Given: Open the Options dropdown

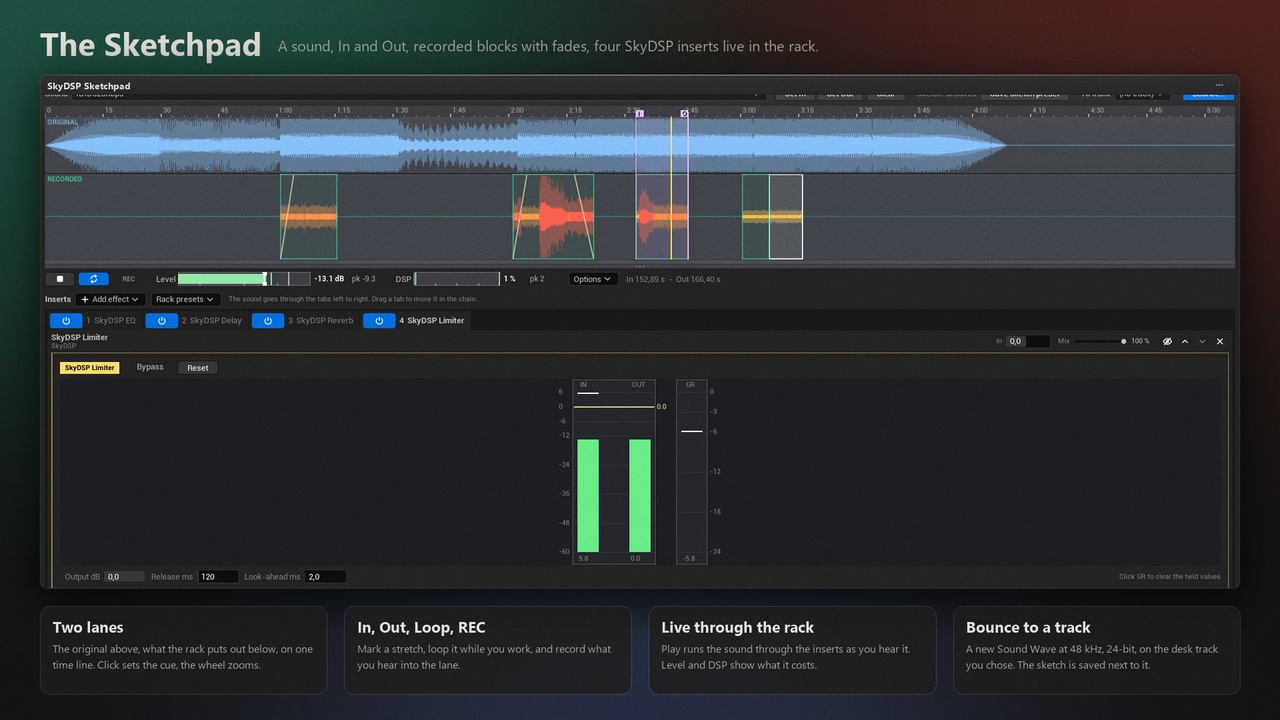Looking at the screenshot, I should [593, 279].
